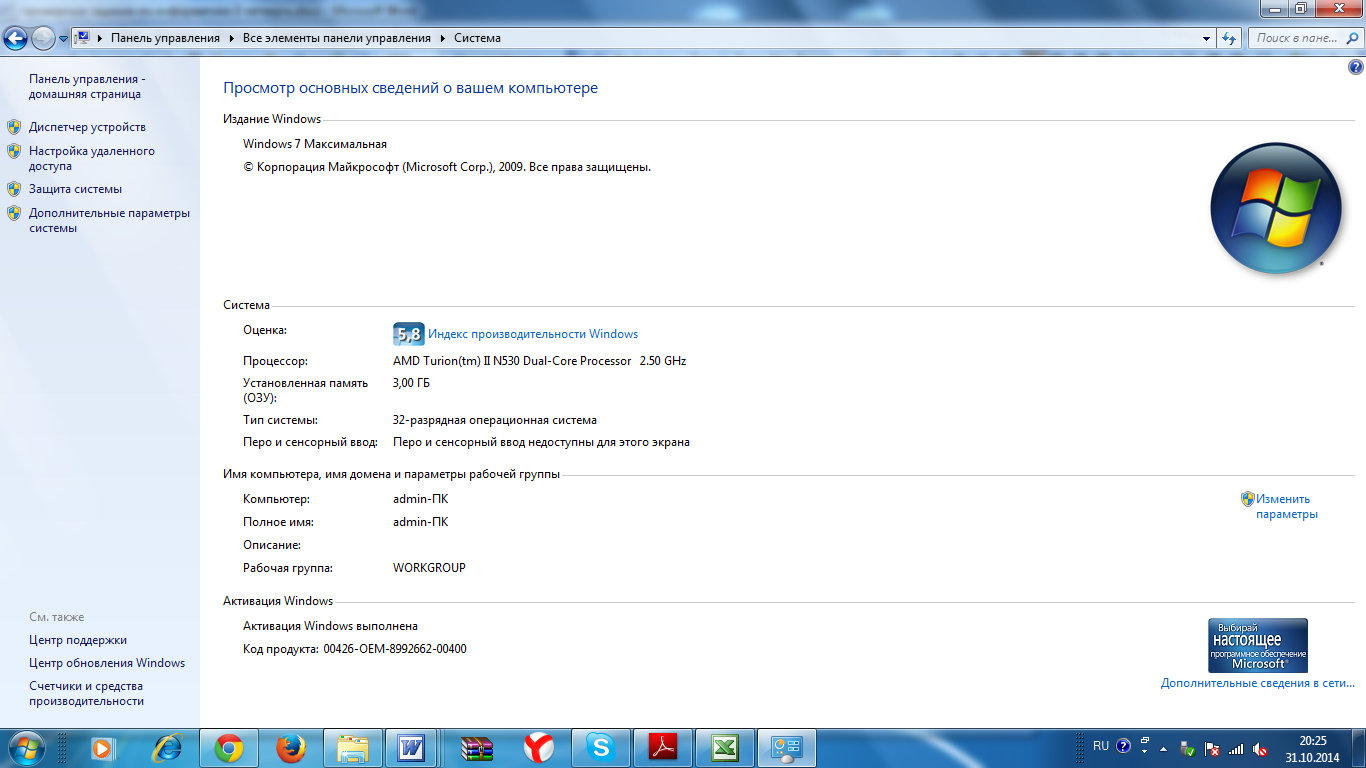Screen dimensions: 1366x768
Task: Open Microsoft Excel from taskbar
Action: [725, 747]
